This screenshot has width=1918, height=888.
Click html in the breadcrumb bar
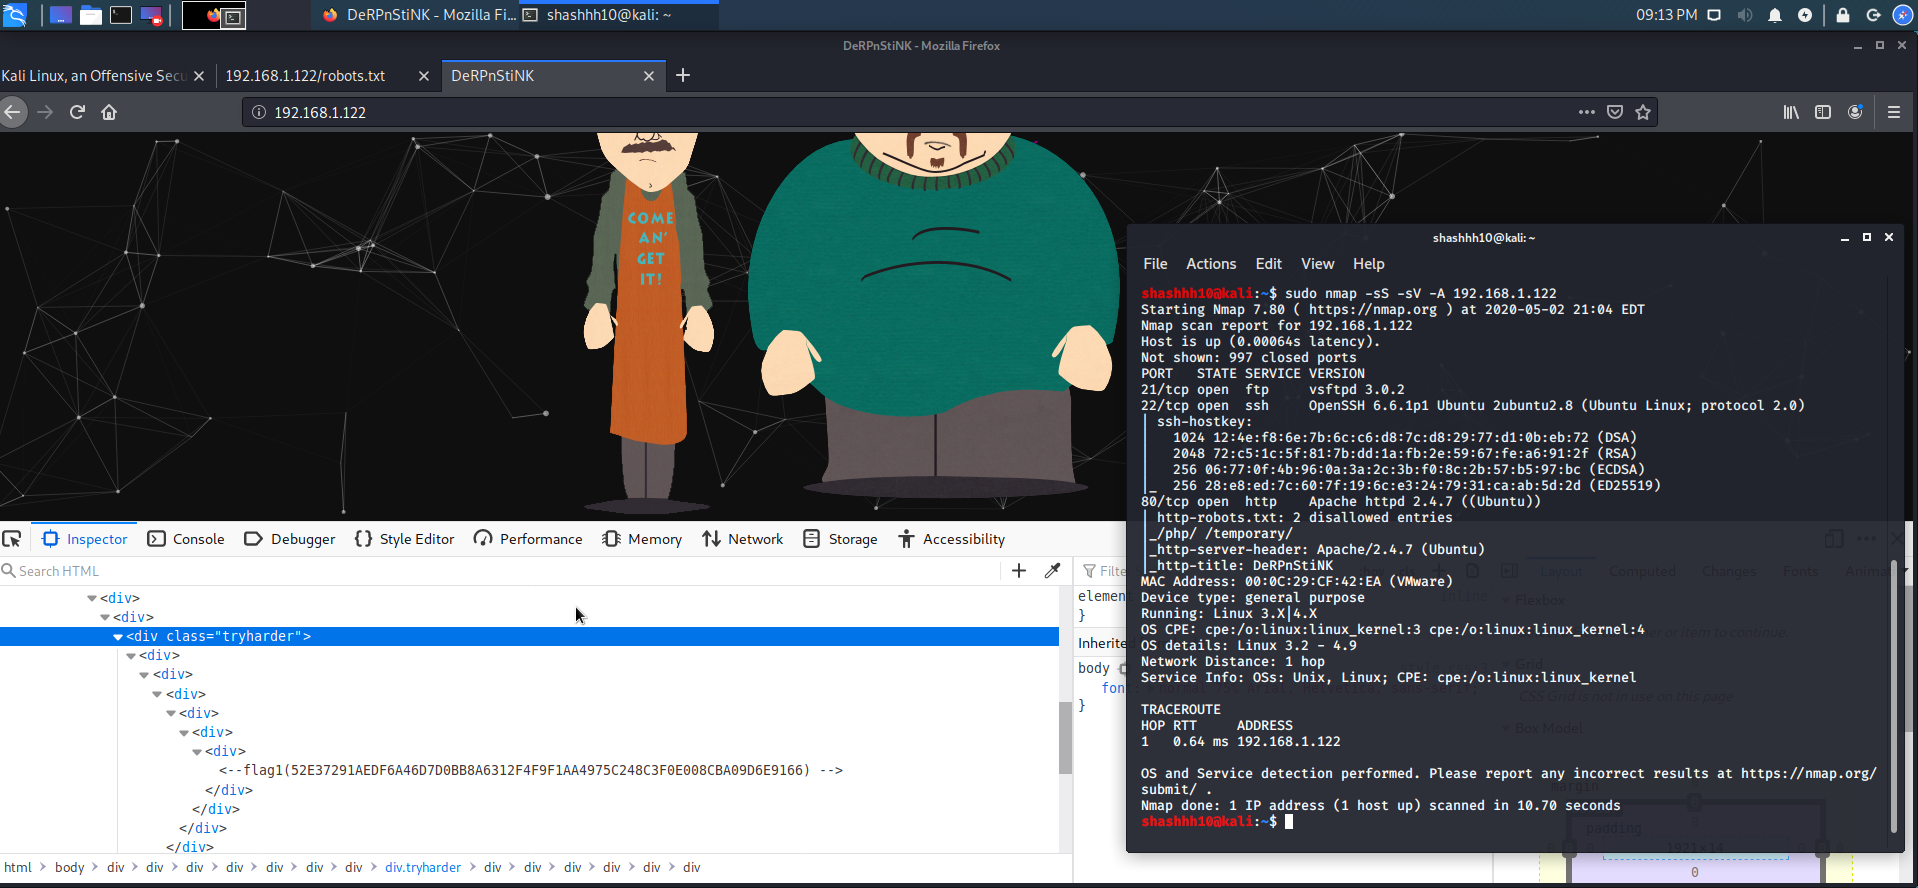(18, 867)
